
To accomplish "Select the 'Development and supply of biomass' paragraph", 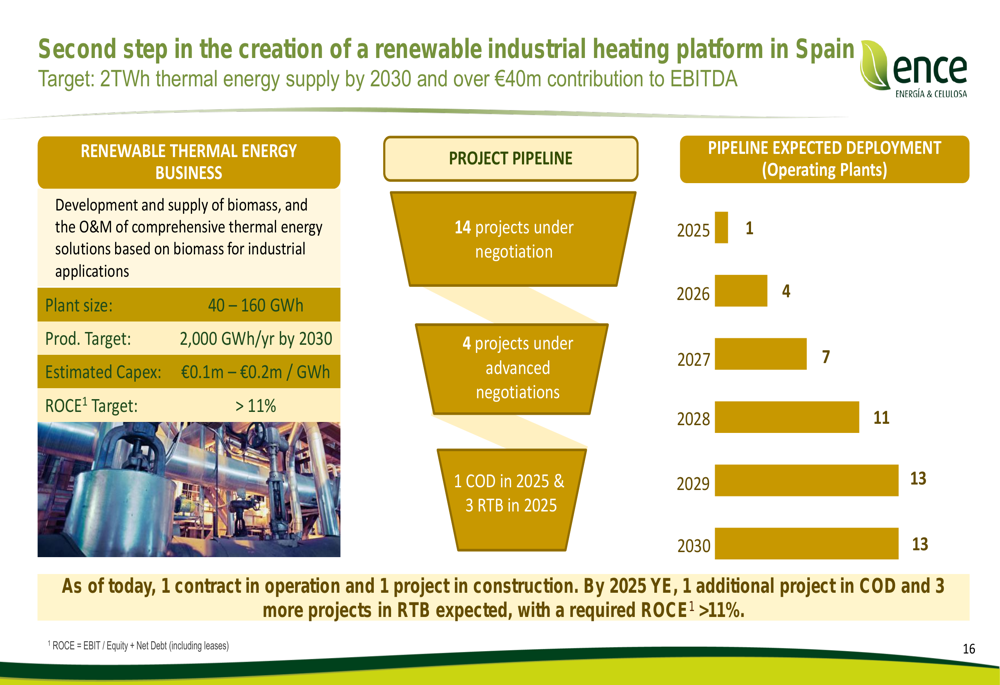I will coord(189,238).
